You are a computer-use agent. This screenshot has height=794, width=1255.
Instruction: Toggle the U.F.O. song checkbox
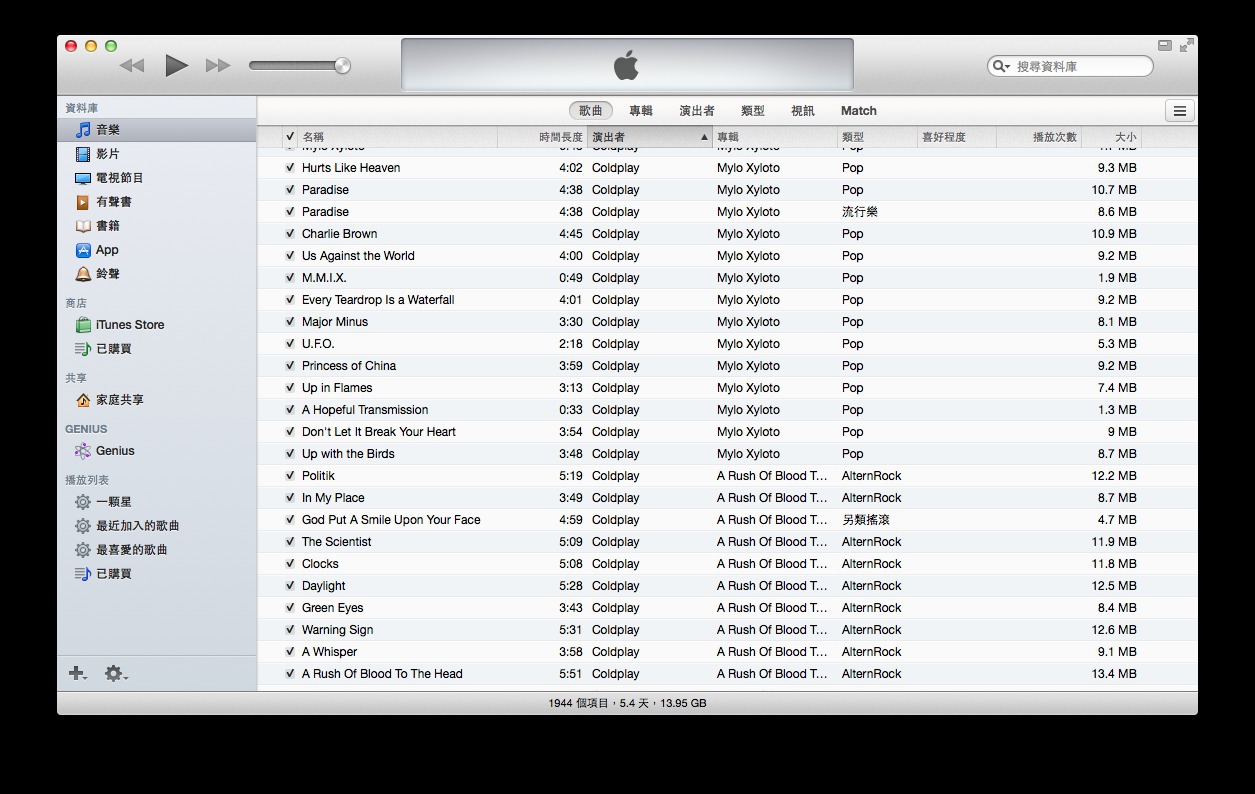pyautogui.click(x=290, y=344)
